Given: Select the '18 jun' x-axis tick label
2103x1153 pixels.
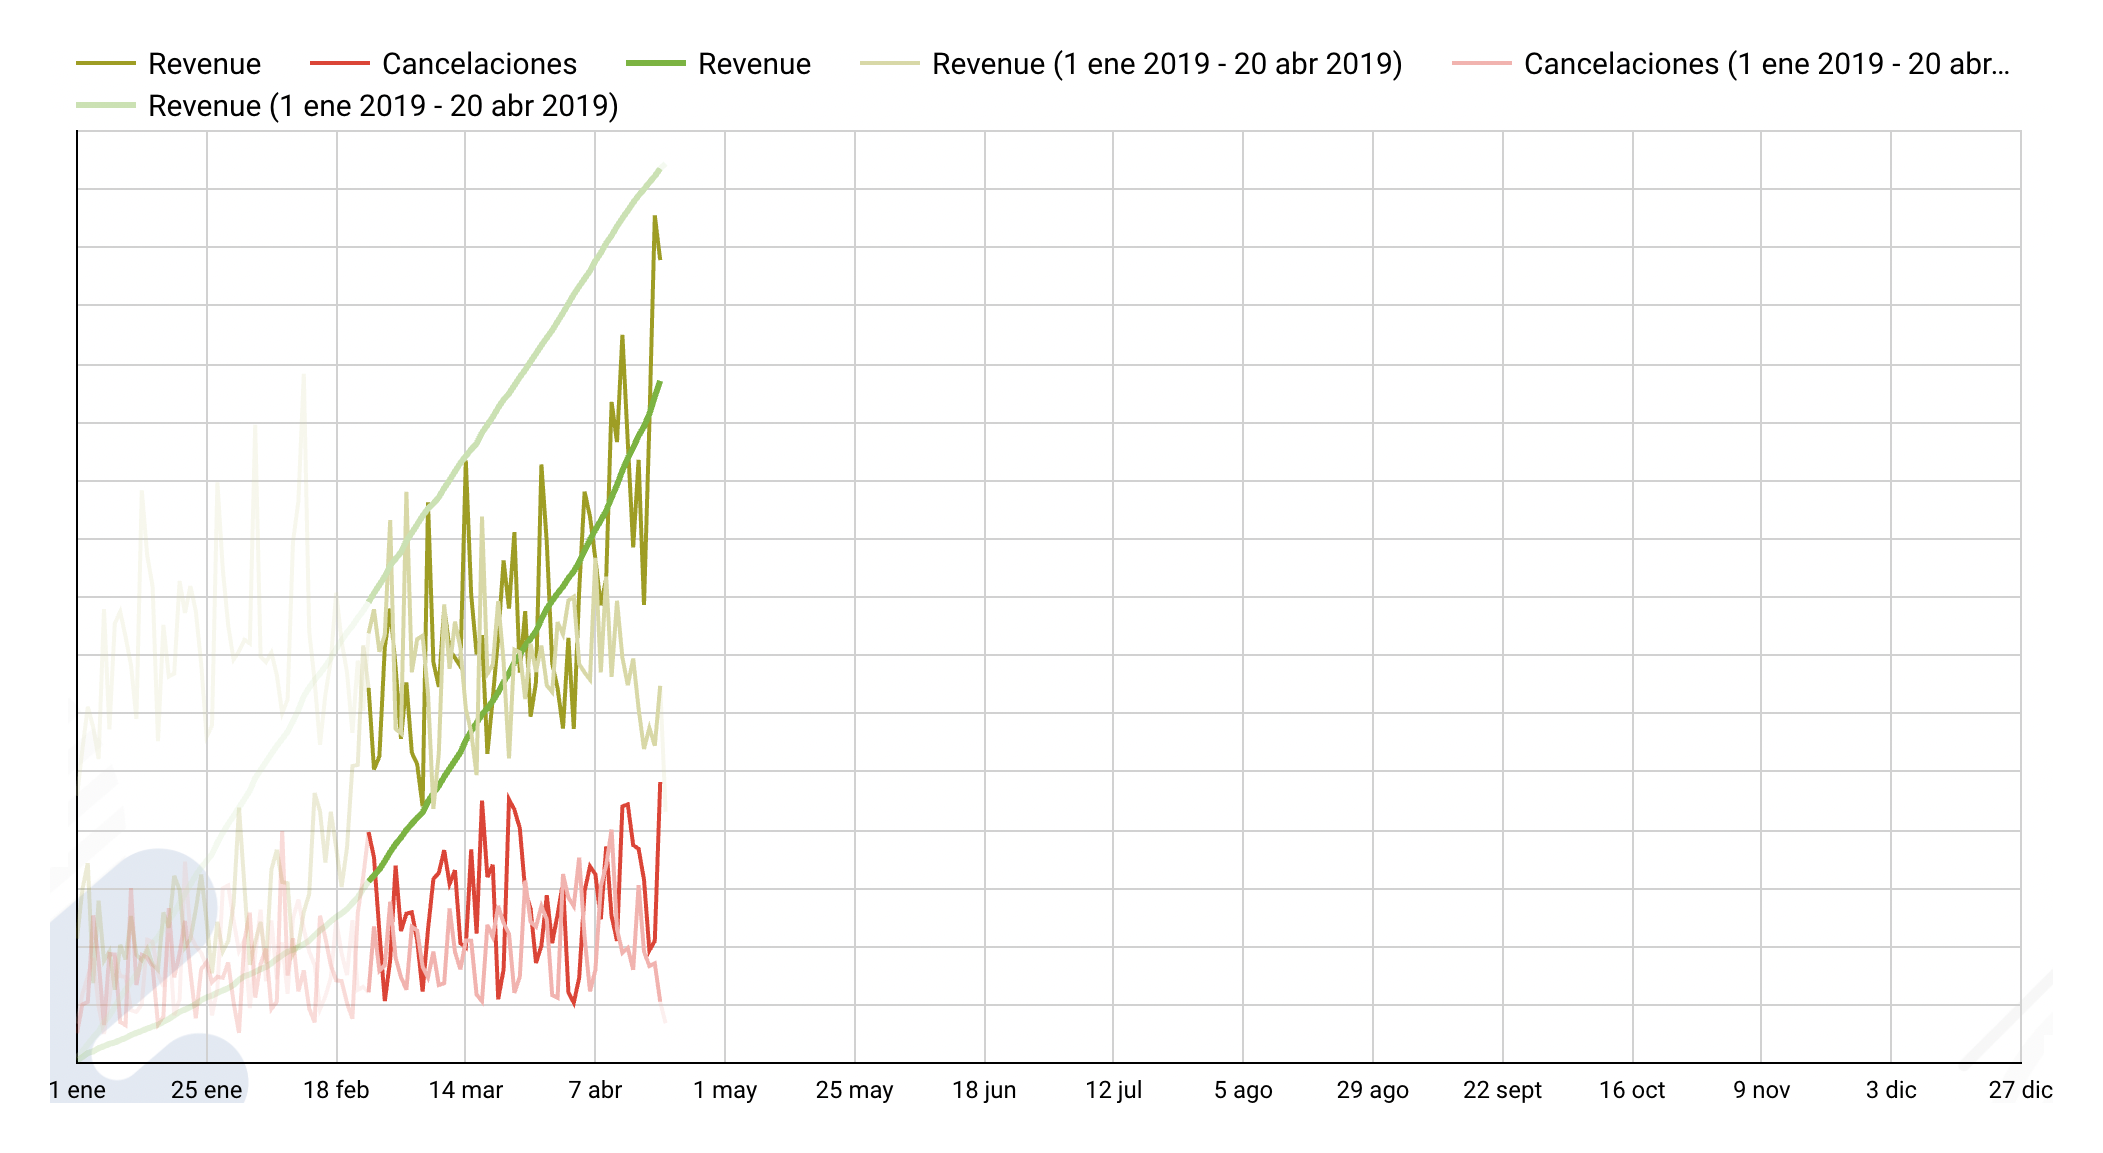Looking at the screenshot, I should point(984,1090).
